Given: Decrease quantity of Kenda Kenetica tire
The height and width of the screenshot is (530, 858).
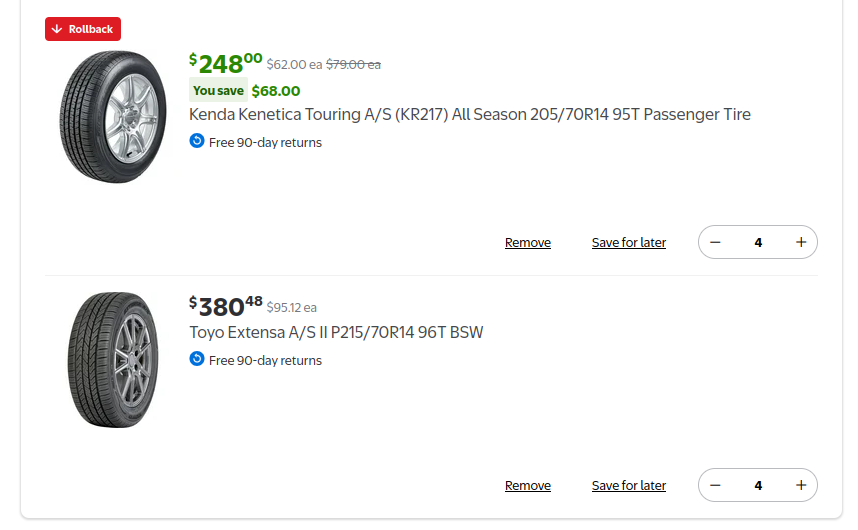Looking at the screenshot, I should click(715, 242).
